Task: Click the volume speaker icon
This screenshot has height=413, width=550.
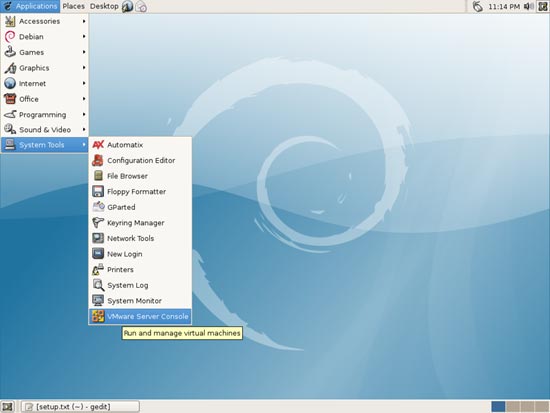Action: pyautogui.click(x=528, y=6)
